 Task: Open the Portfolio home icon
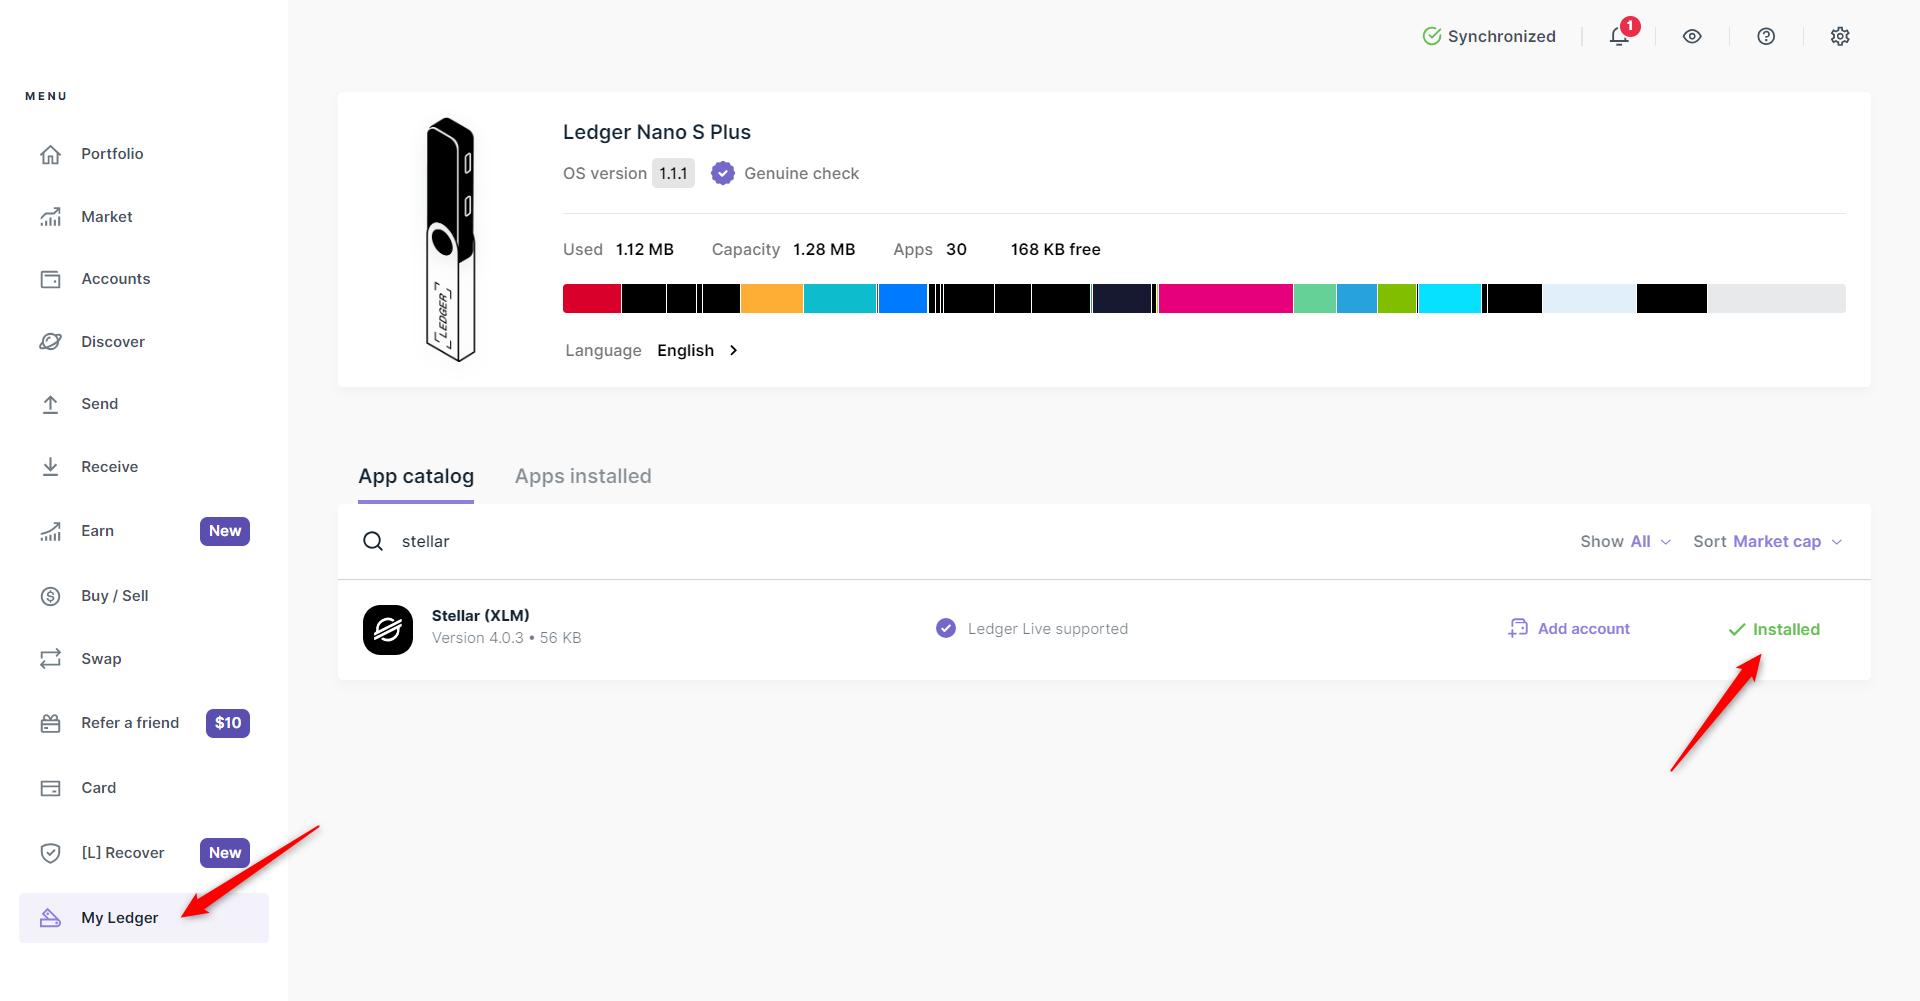51,154
